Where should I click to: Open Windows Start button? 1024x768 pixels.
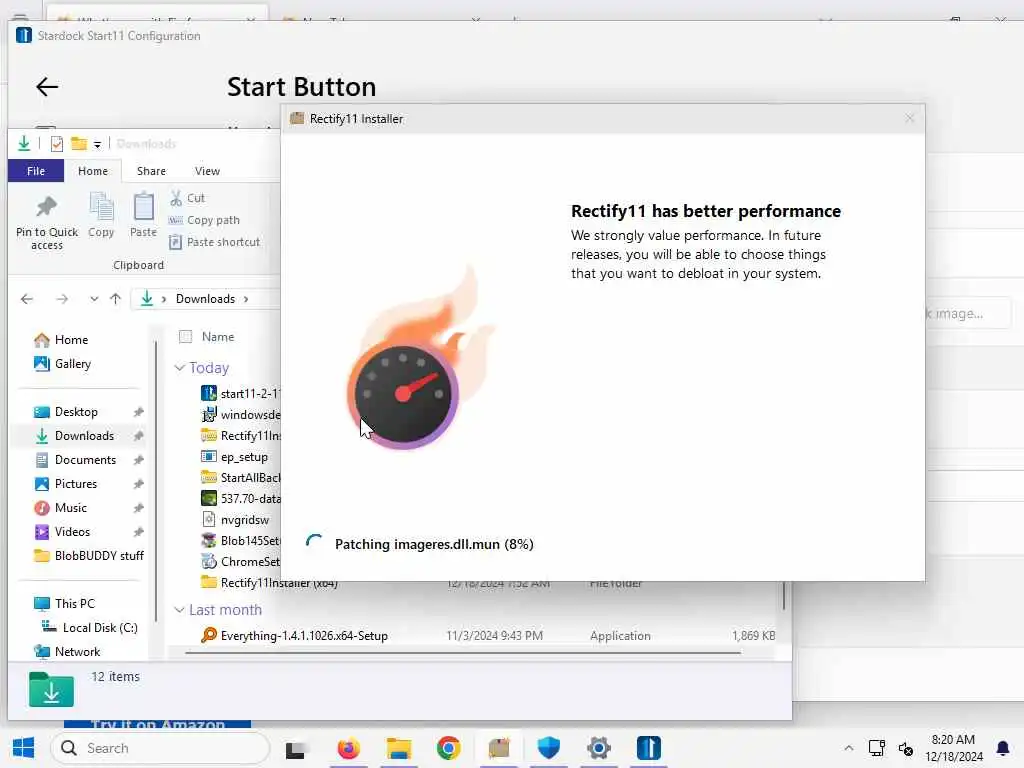(x=24, y=748)
